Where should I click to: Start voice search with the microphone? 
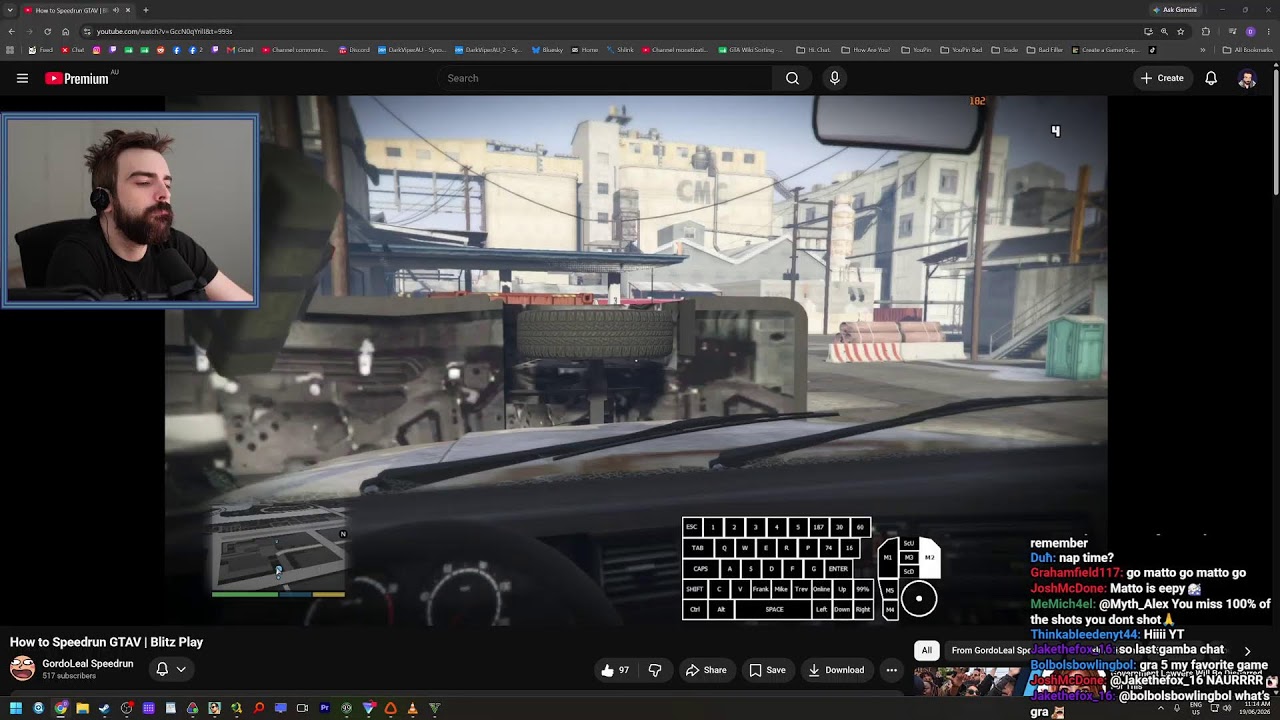click(835, 78)
